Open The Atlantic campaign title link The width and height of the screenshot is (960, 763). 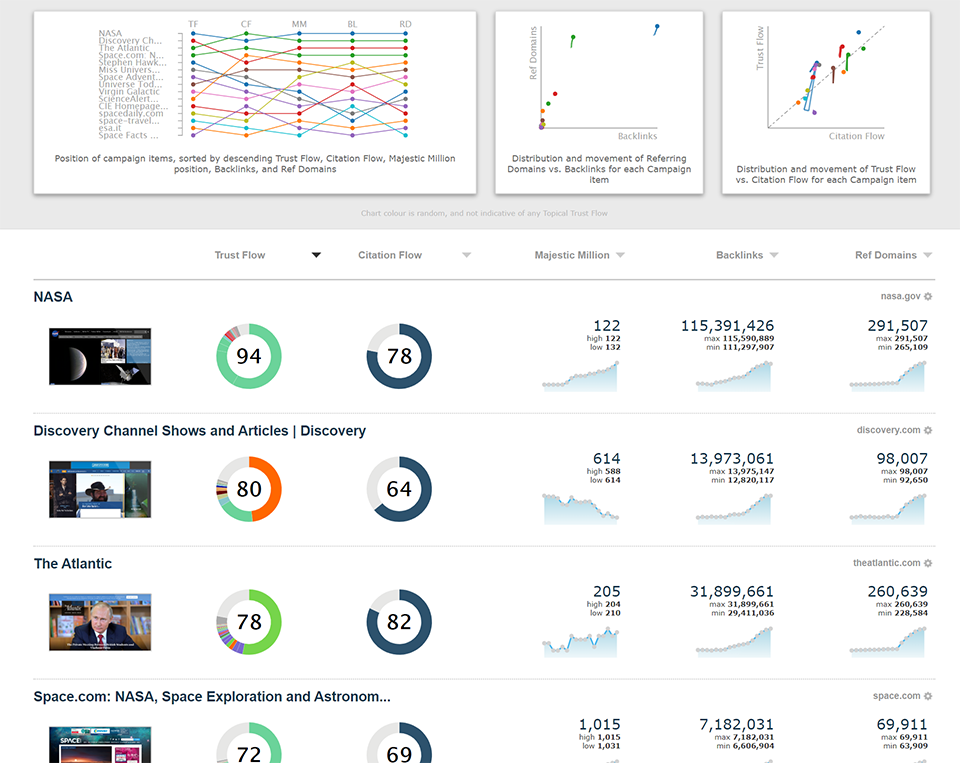73,563
